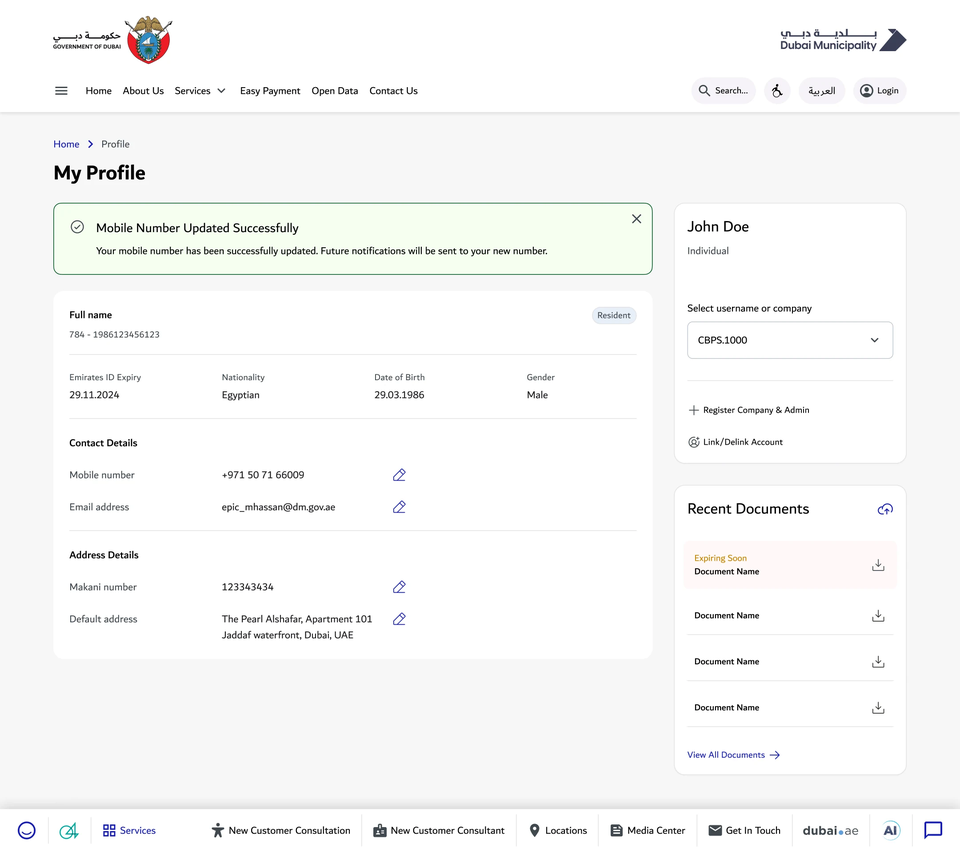This screenshot has height=852, width=960.
Task: Open the Open Data menu item
Action: (x=335, y=91)
